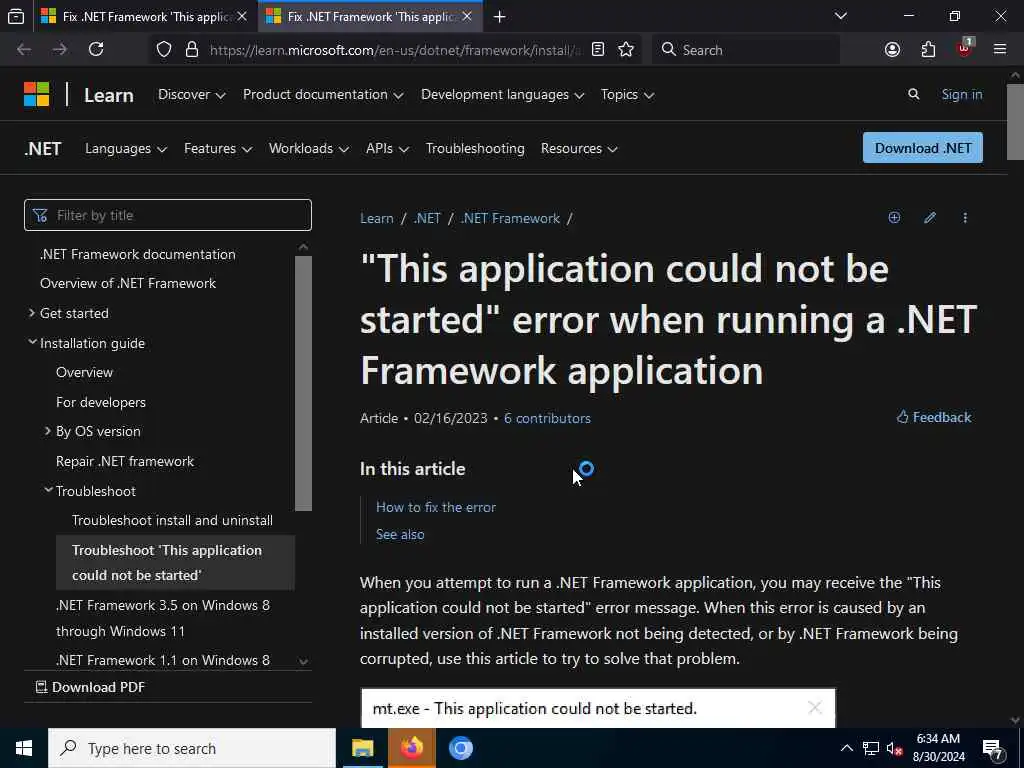The width and height of the screenshot is (1024, 768).
Task: Click the 6 contributors link
Action: click(x=547, y=418)
